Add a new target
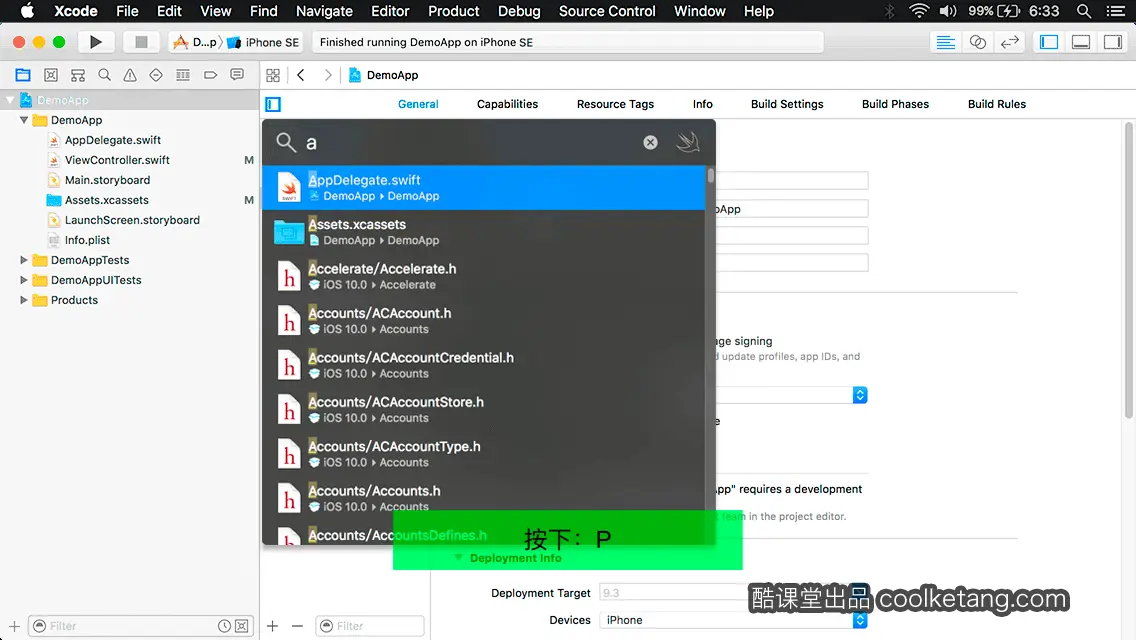Viewport: 1136px width, 640px height. point(272,626)
